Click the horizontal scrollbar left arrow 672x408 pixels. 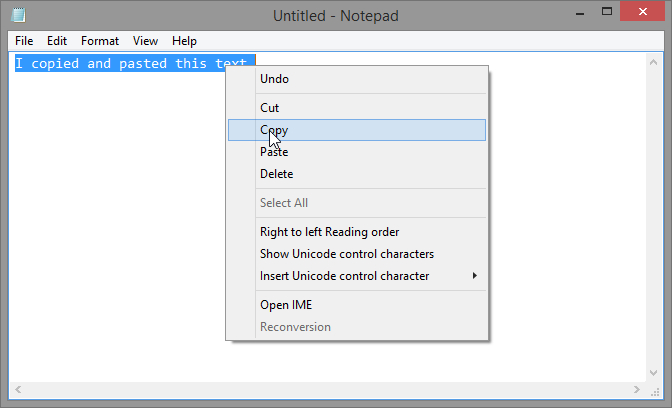click(18, 390)
